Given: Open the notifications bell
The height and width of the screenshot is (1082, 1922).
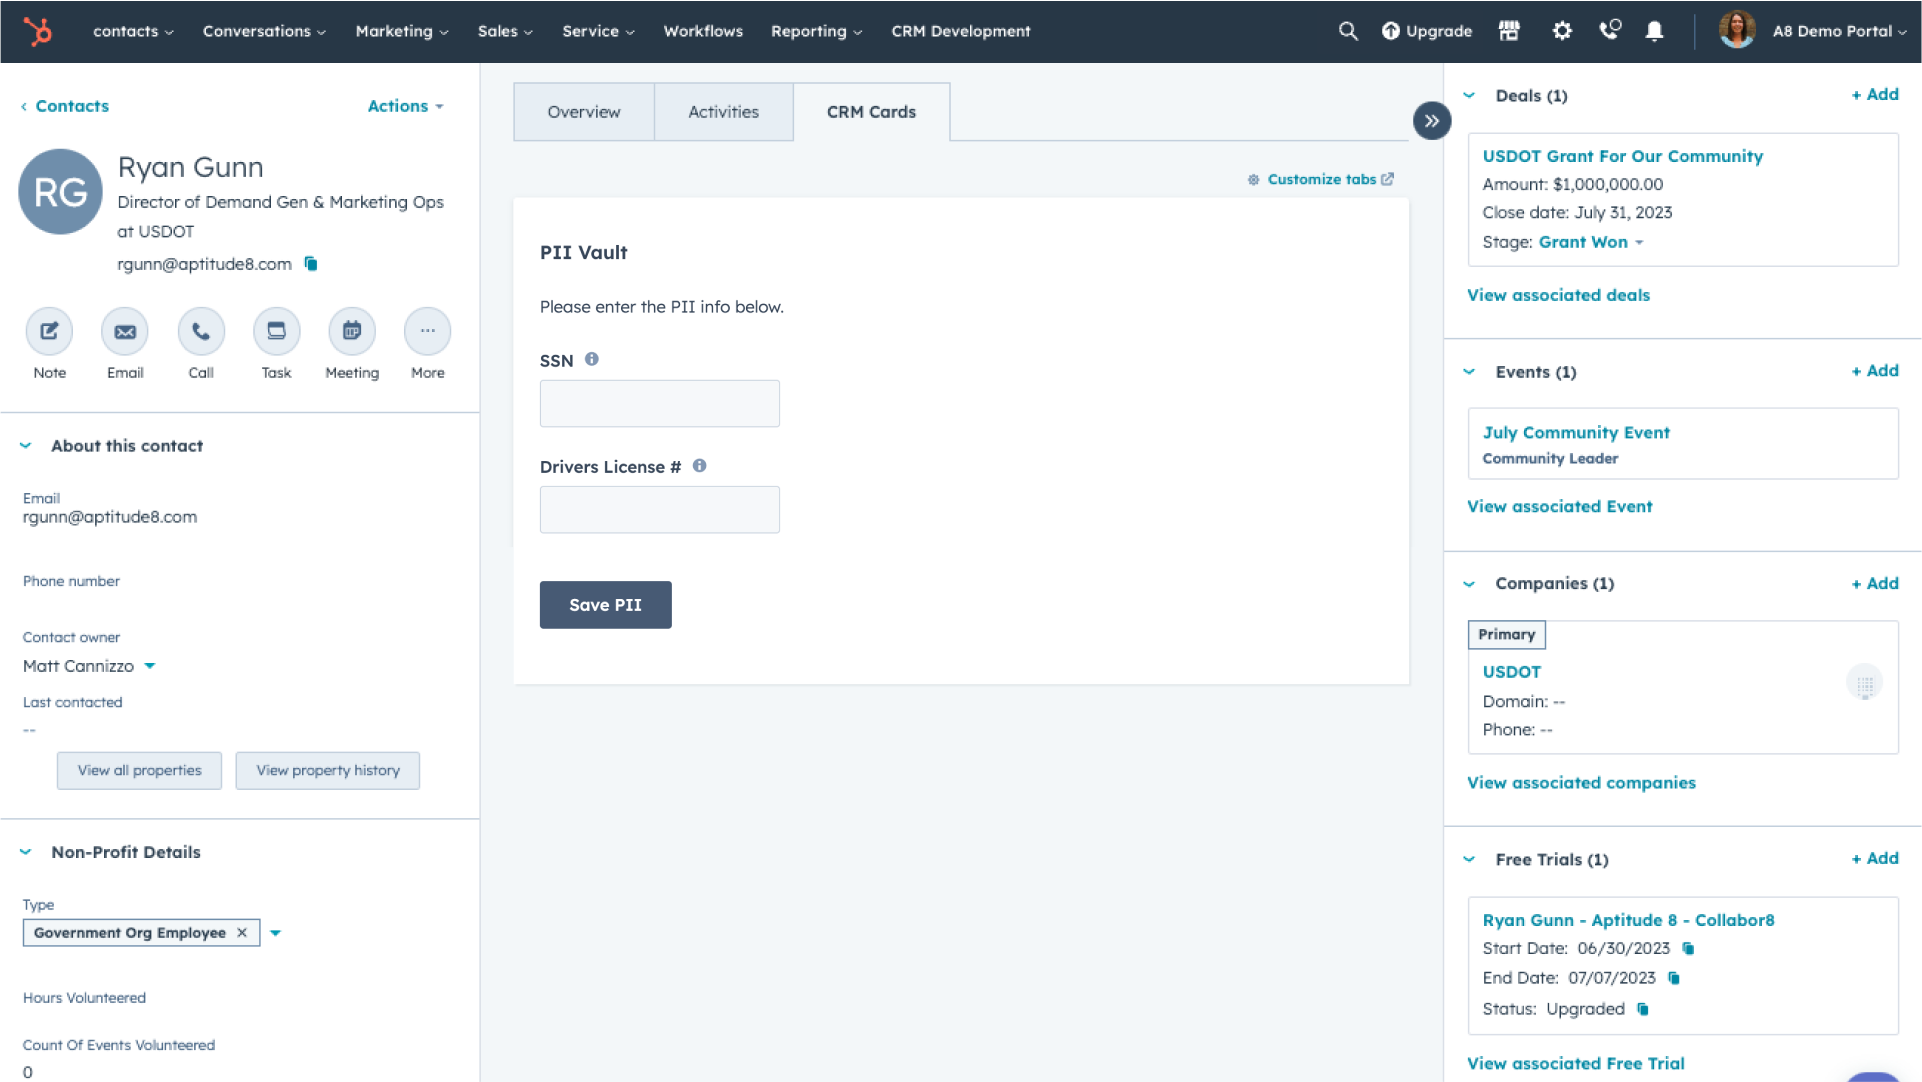Looking at the screenshot, I should point(1655,31).
